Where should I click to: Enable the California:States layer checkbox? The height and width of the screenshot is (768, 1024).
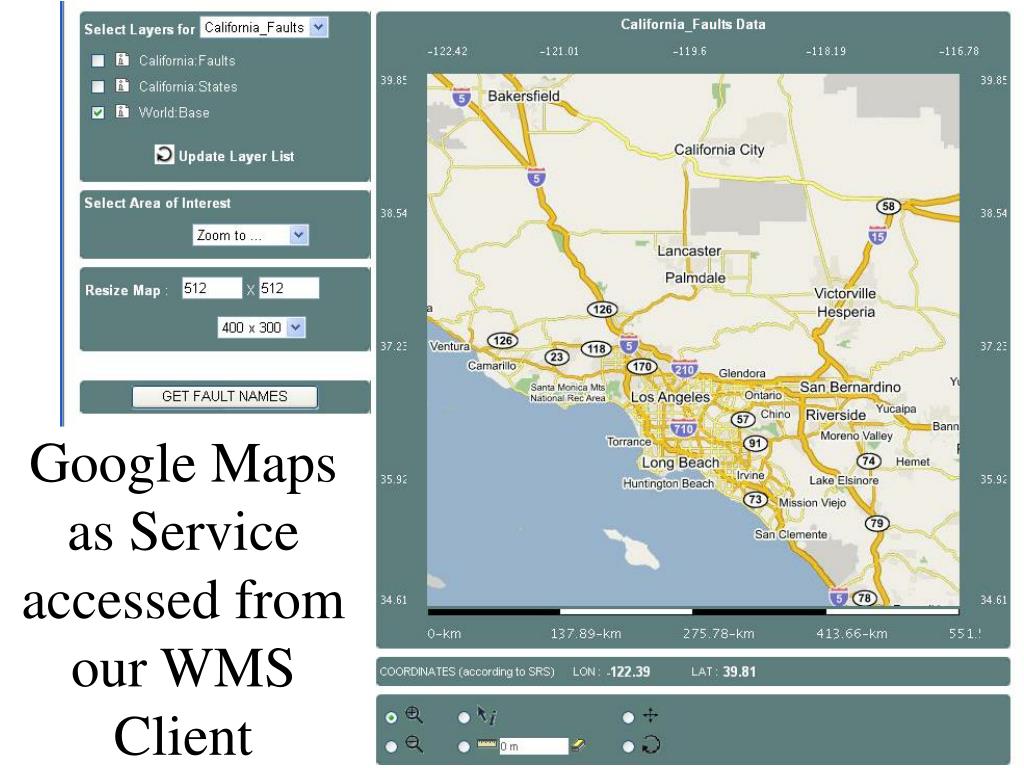click(98, 86)
